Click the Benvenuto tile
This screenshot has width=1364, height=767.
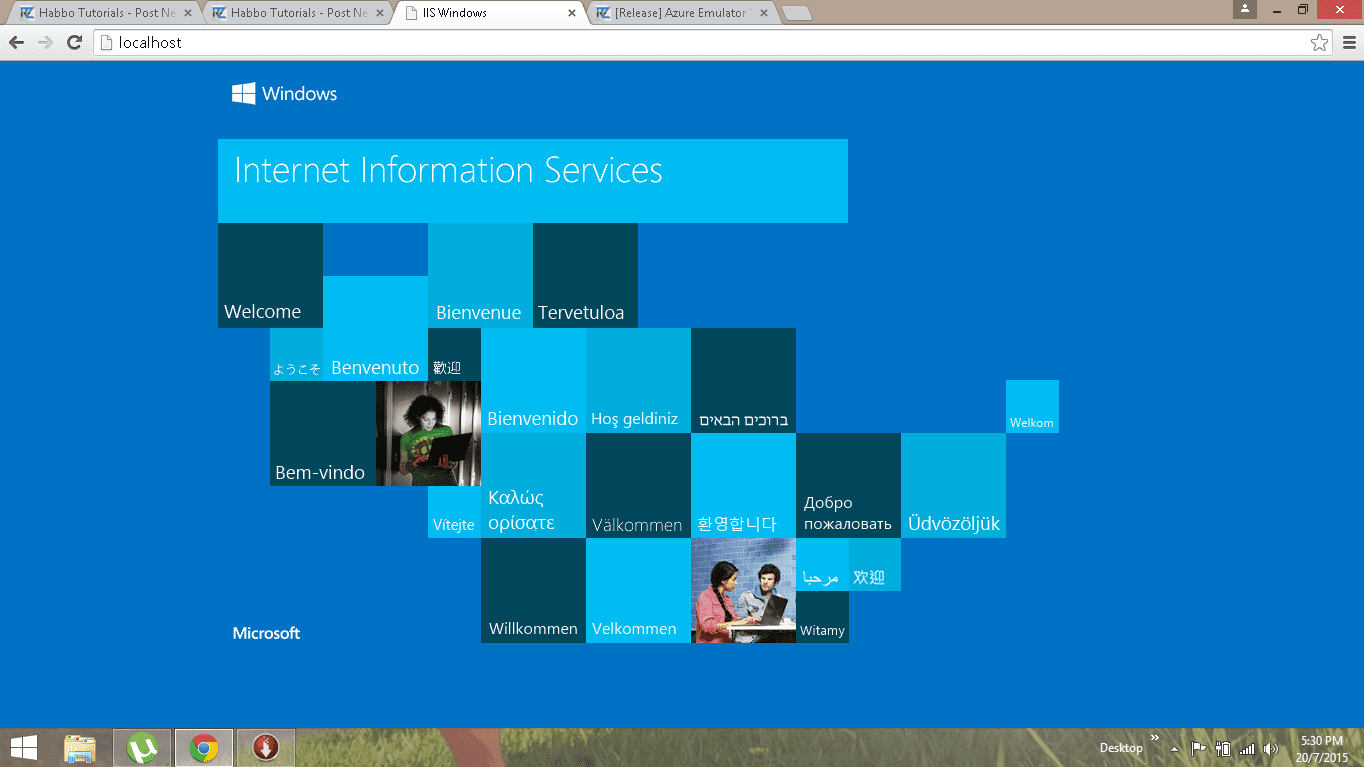(x=375, y=328)
